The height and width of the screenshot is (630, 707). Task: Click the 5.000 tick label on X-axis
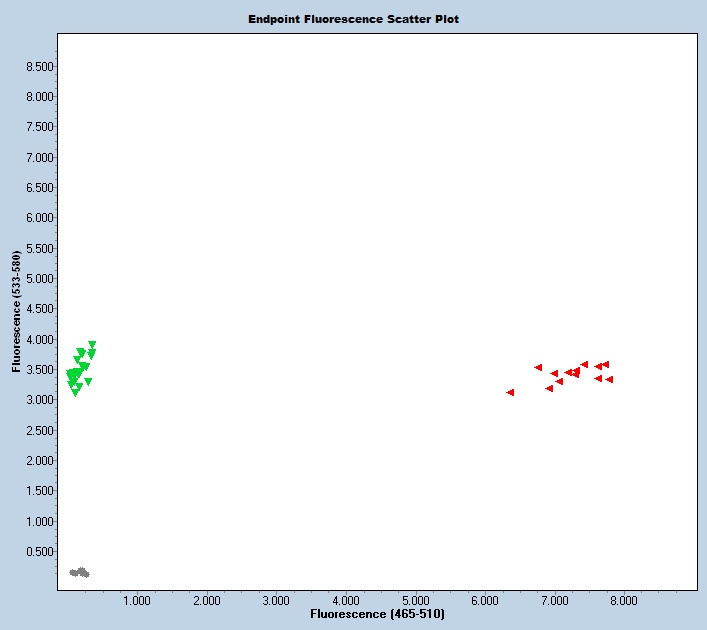click(x=414, y=600)
